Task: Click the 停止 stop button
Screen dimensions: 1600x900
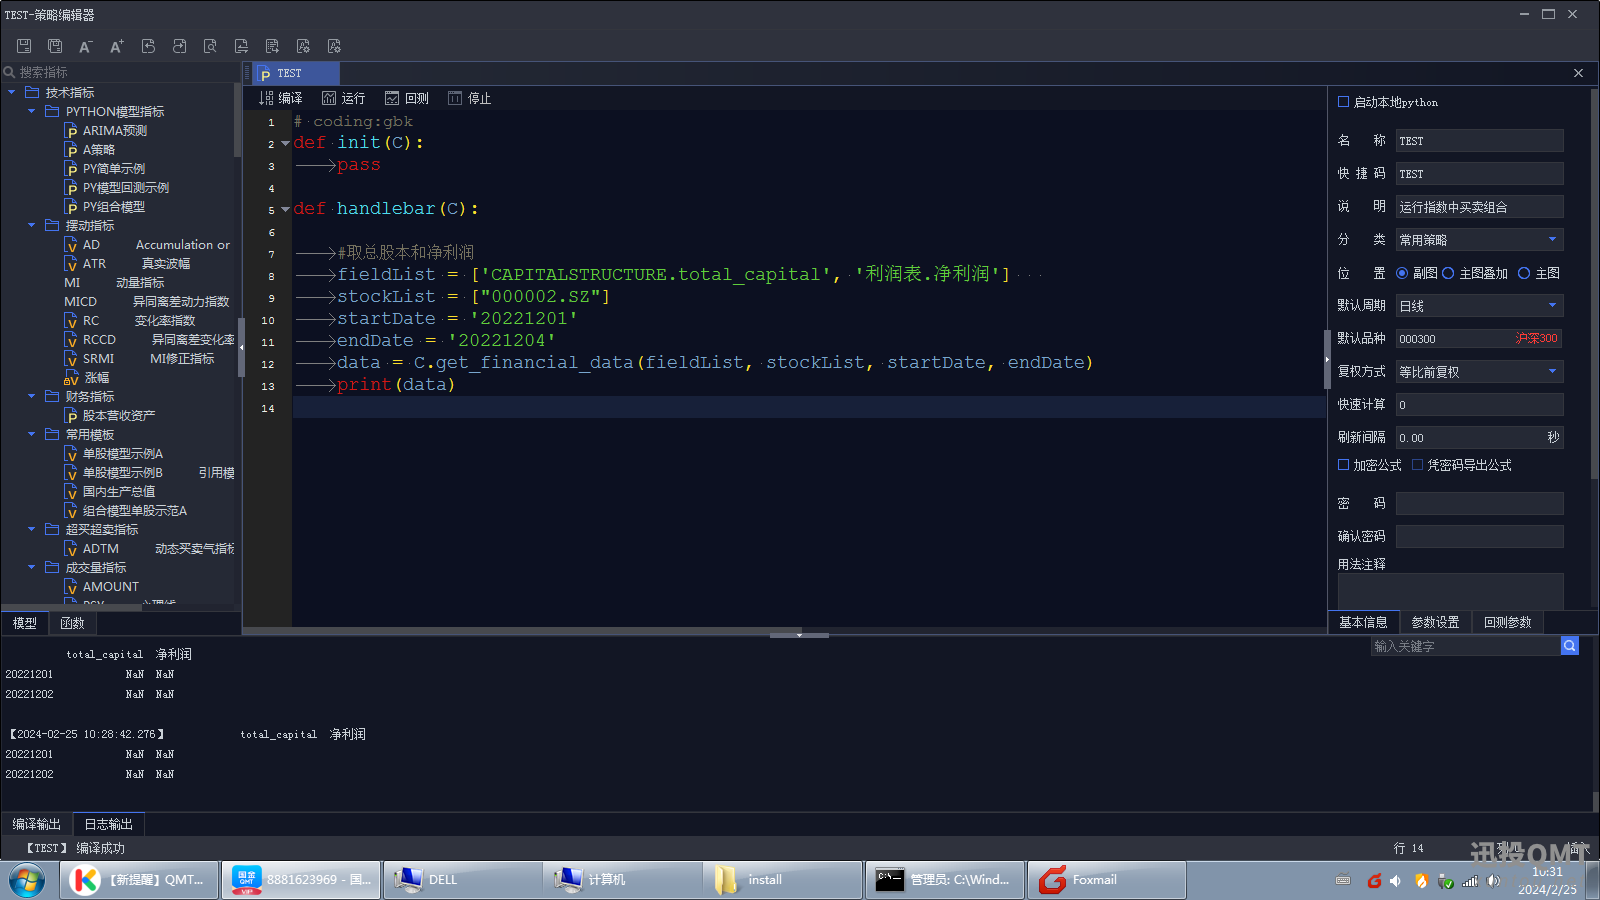Action: [470, 98]
